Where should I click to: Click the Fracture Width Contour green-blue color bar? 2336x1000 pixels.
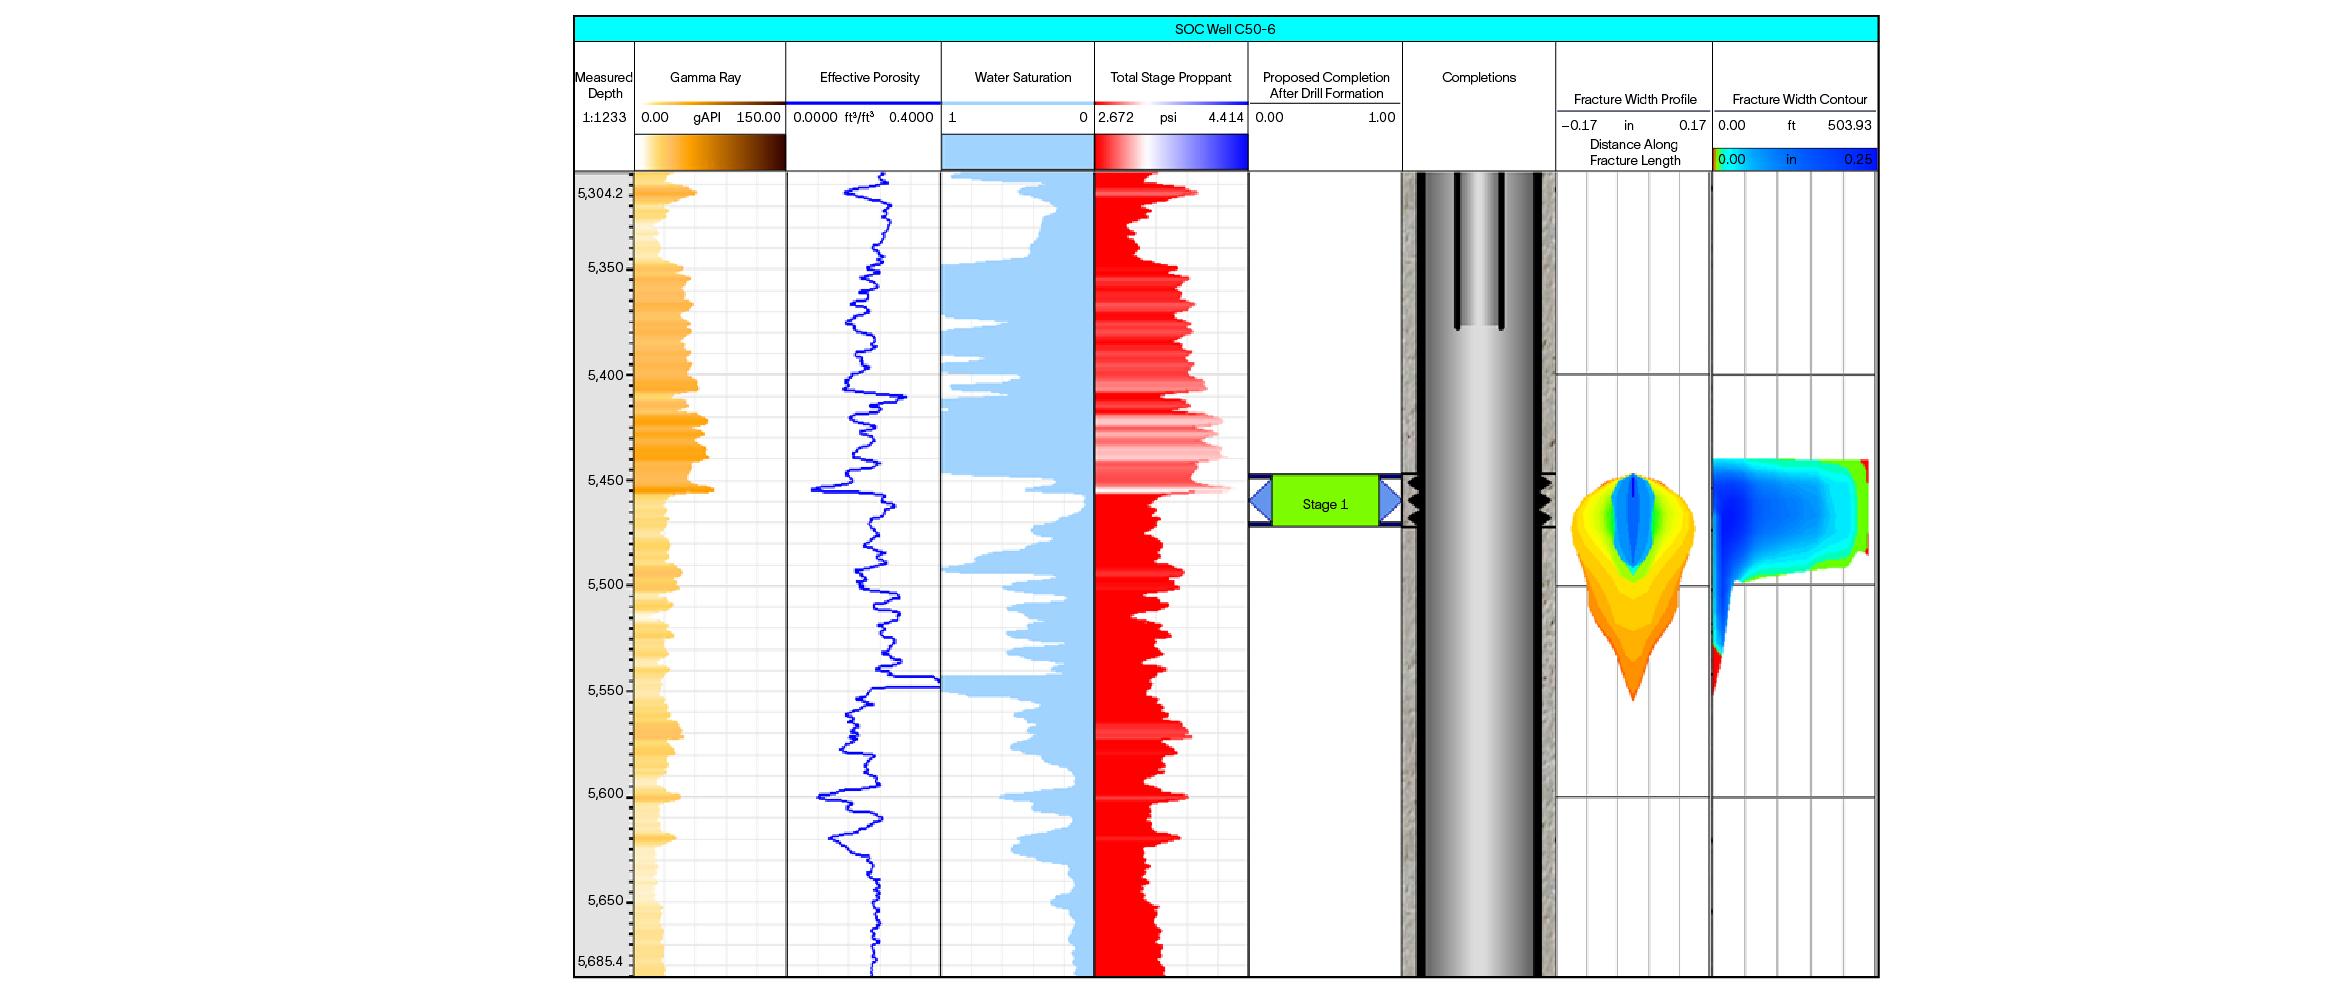coord(1795,159)
